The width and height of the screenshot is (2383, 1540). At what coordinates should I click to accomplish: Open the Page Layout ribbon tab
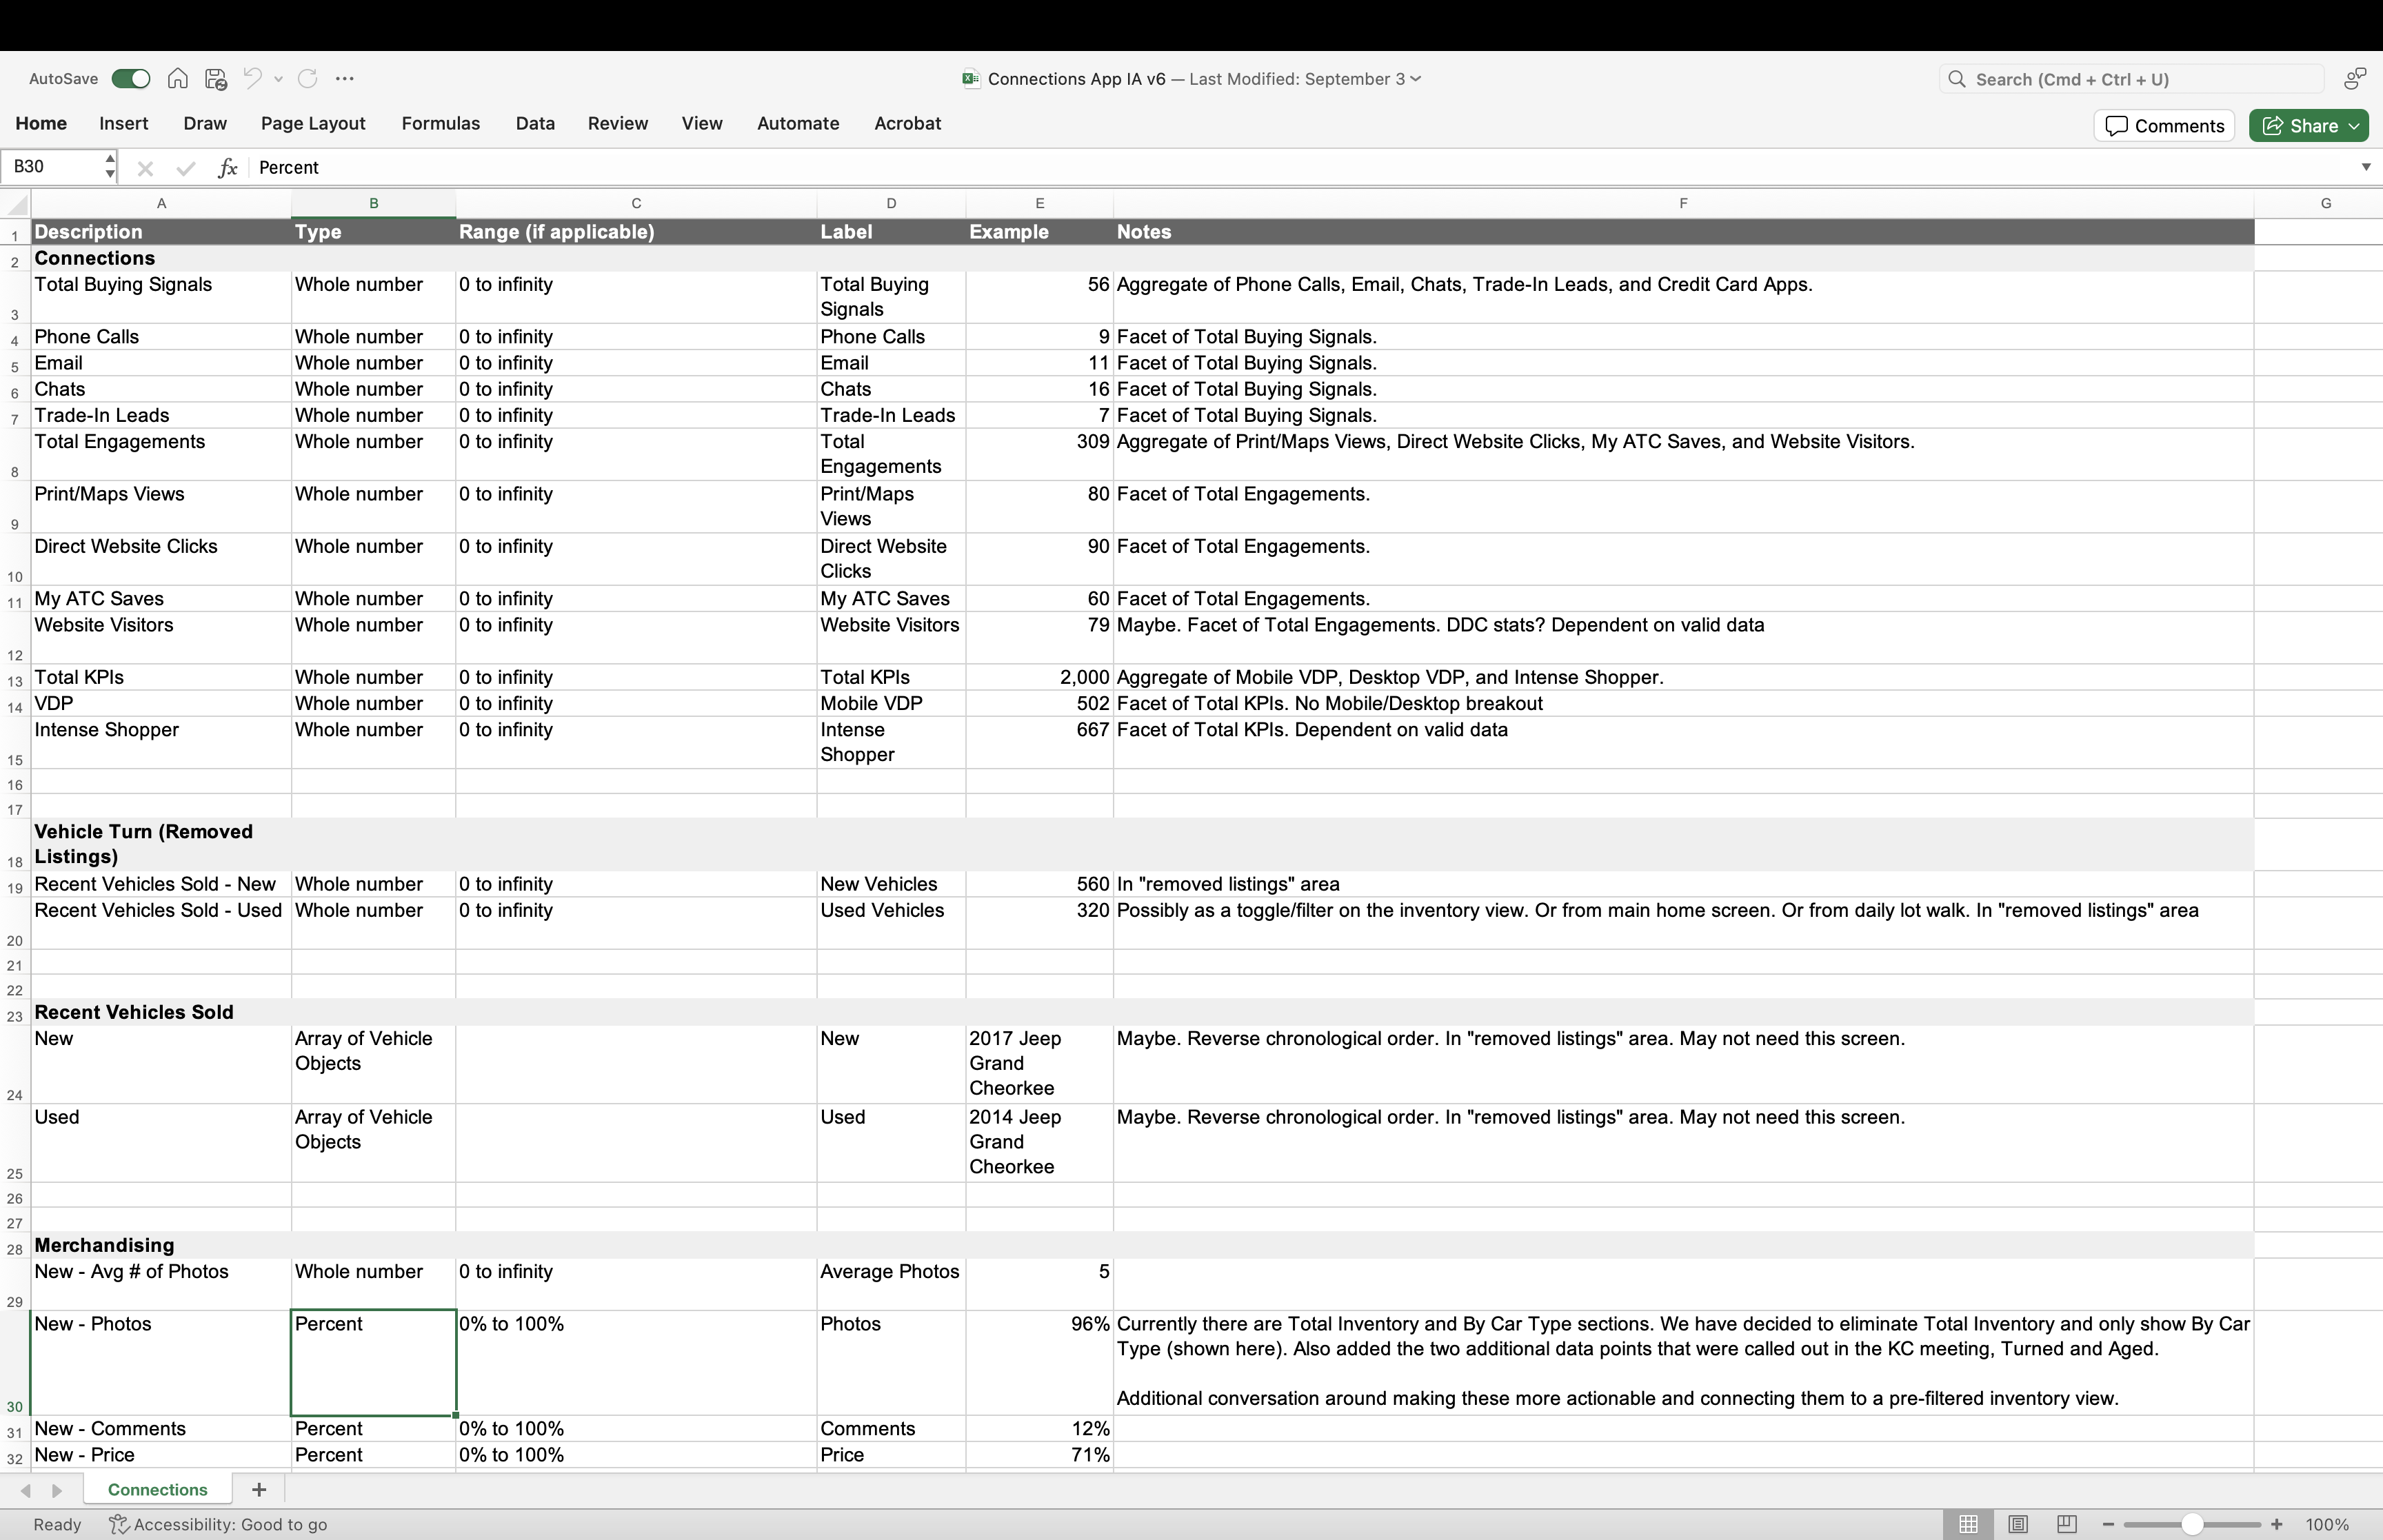313,123
